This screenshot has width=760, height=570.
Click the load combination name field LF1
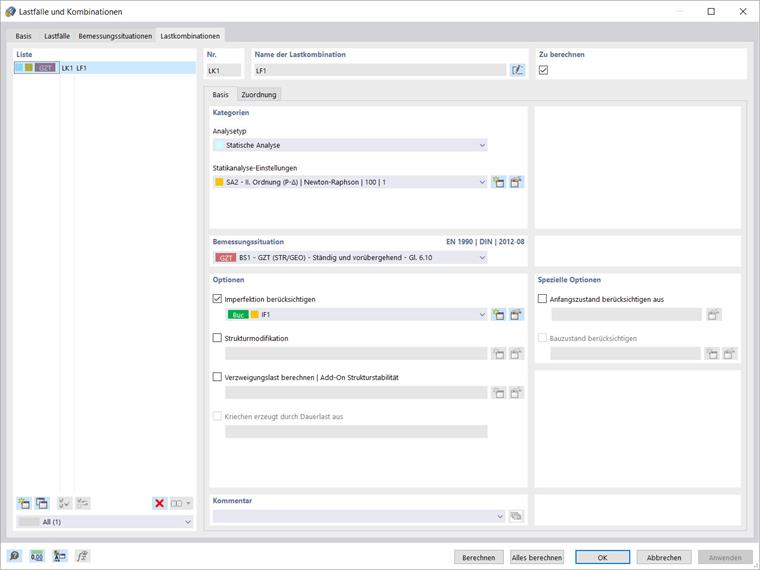[380, 70]
